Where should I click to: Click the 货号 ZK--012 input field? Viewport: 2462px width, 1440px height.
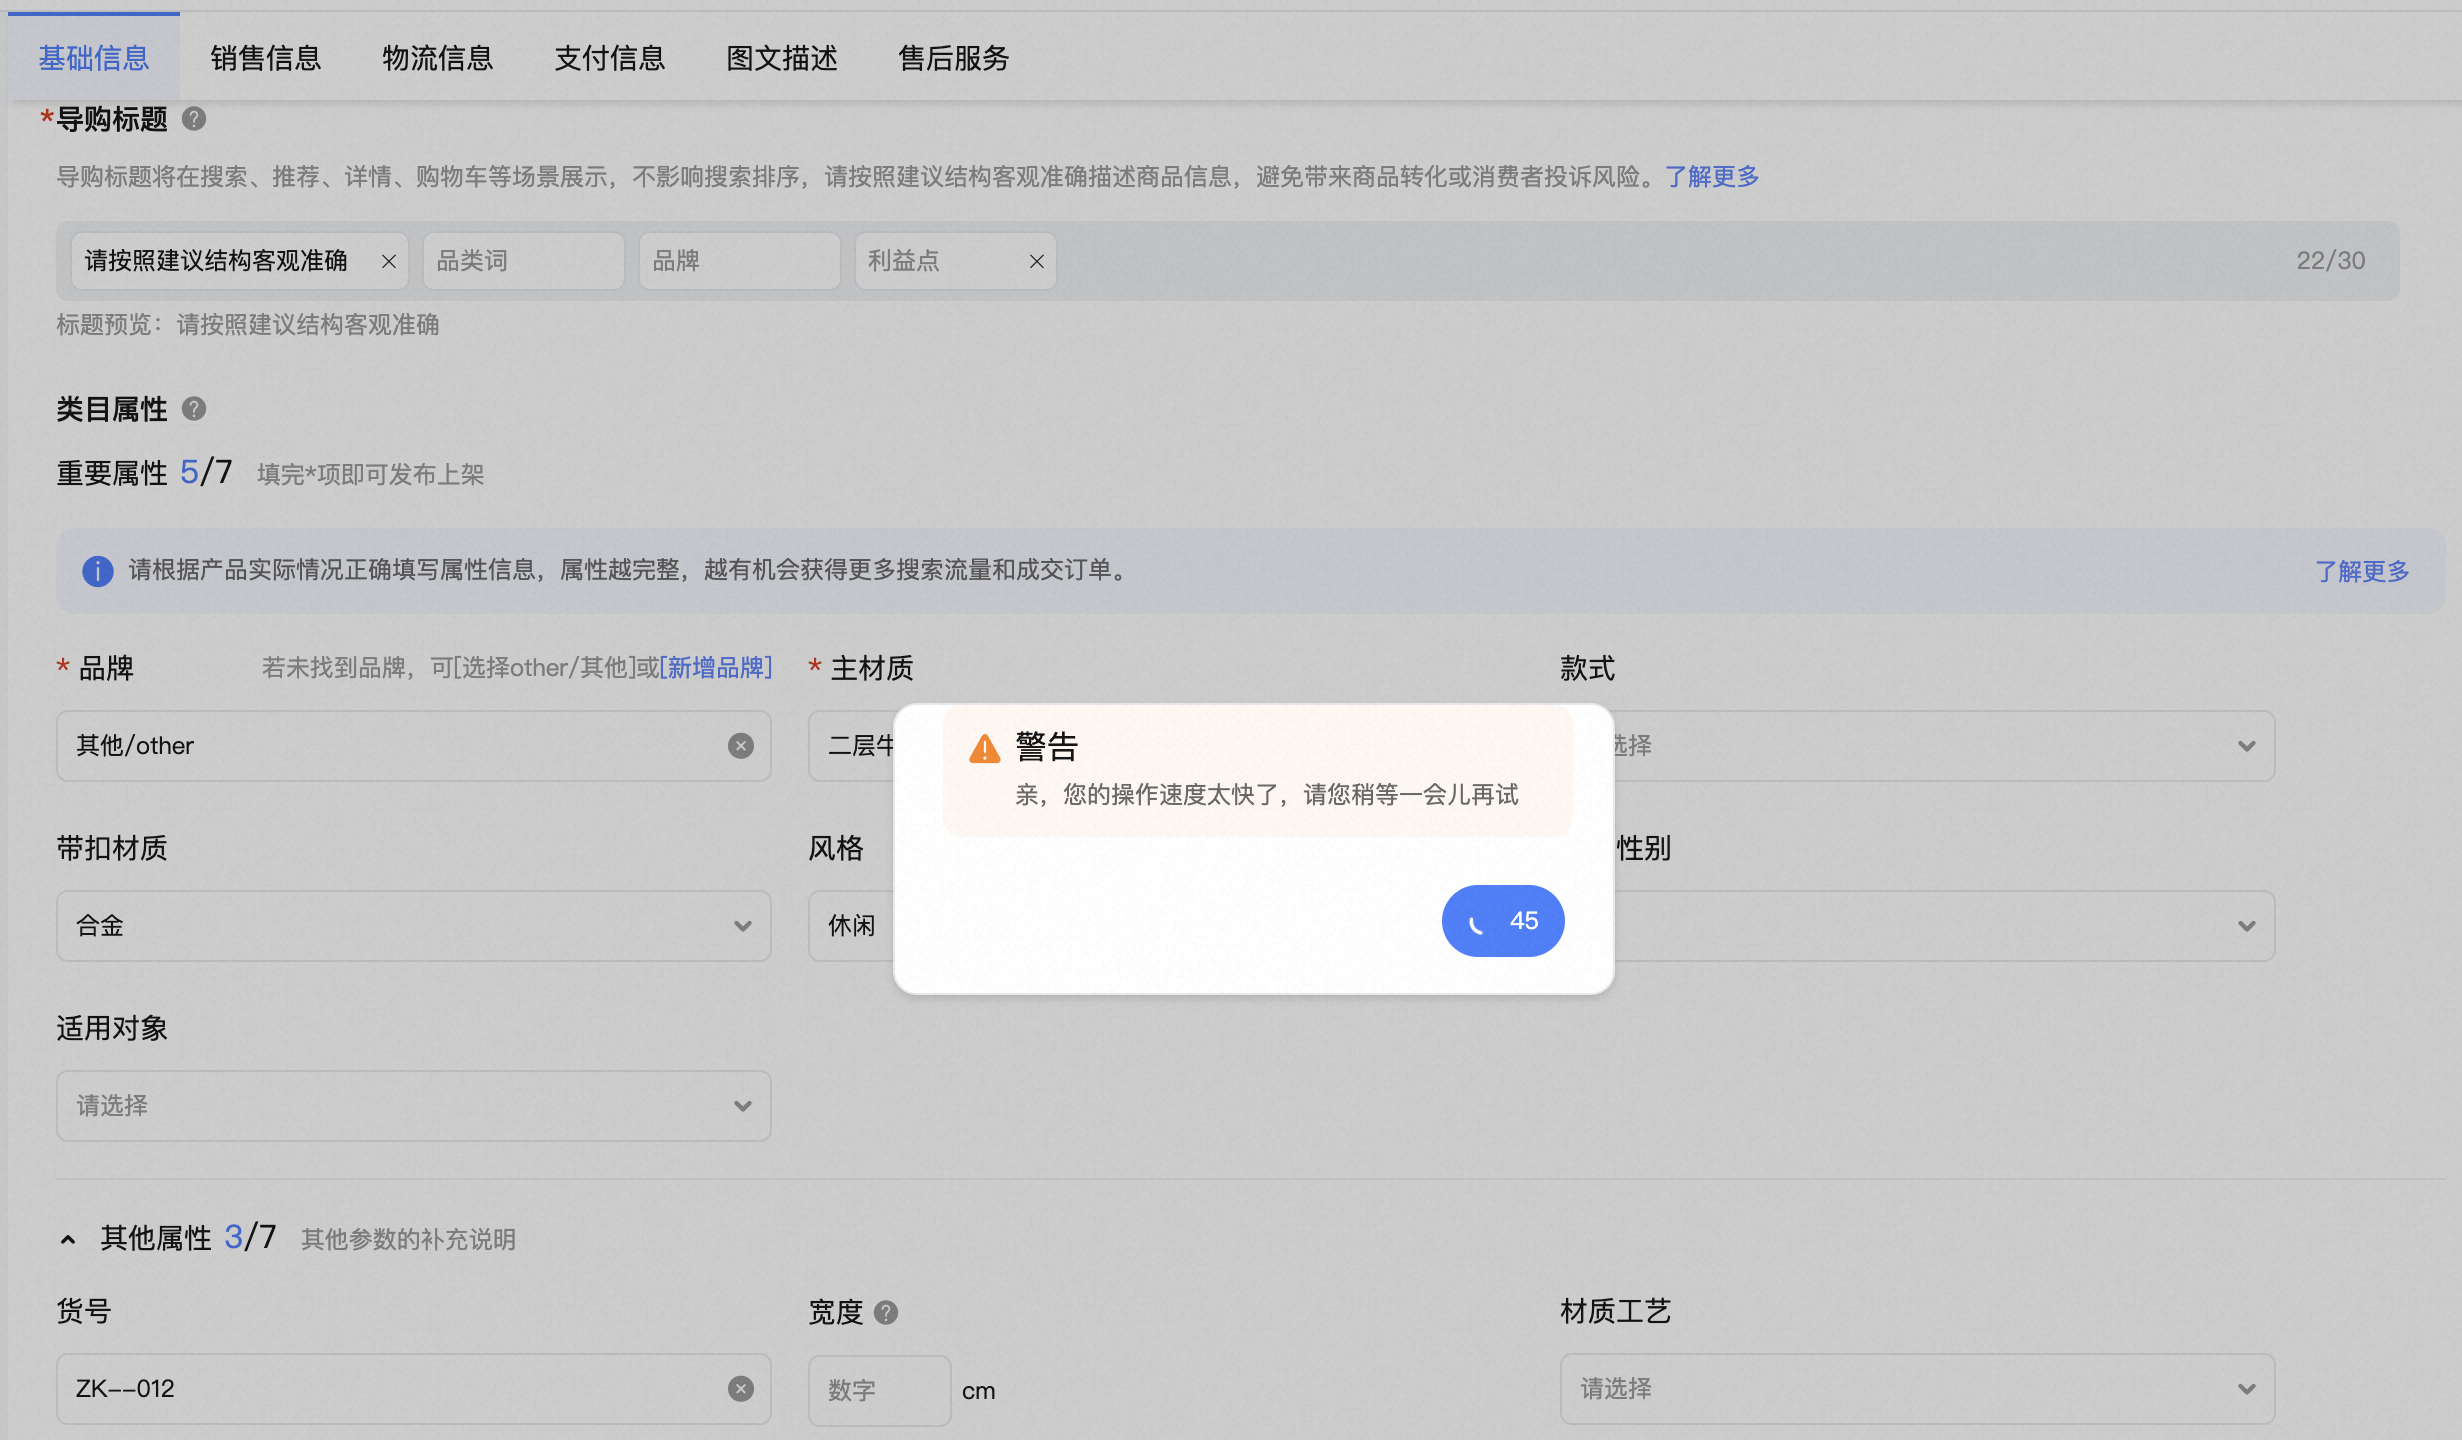click(414, 1389)
